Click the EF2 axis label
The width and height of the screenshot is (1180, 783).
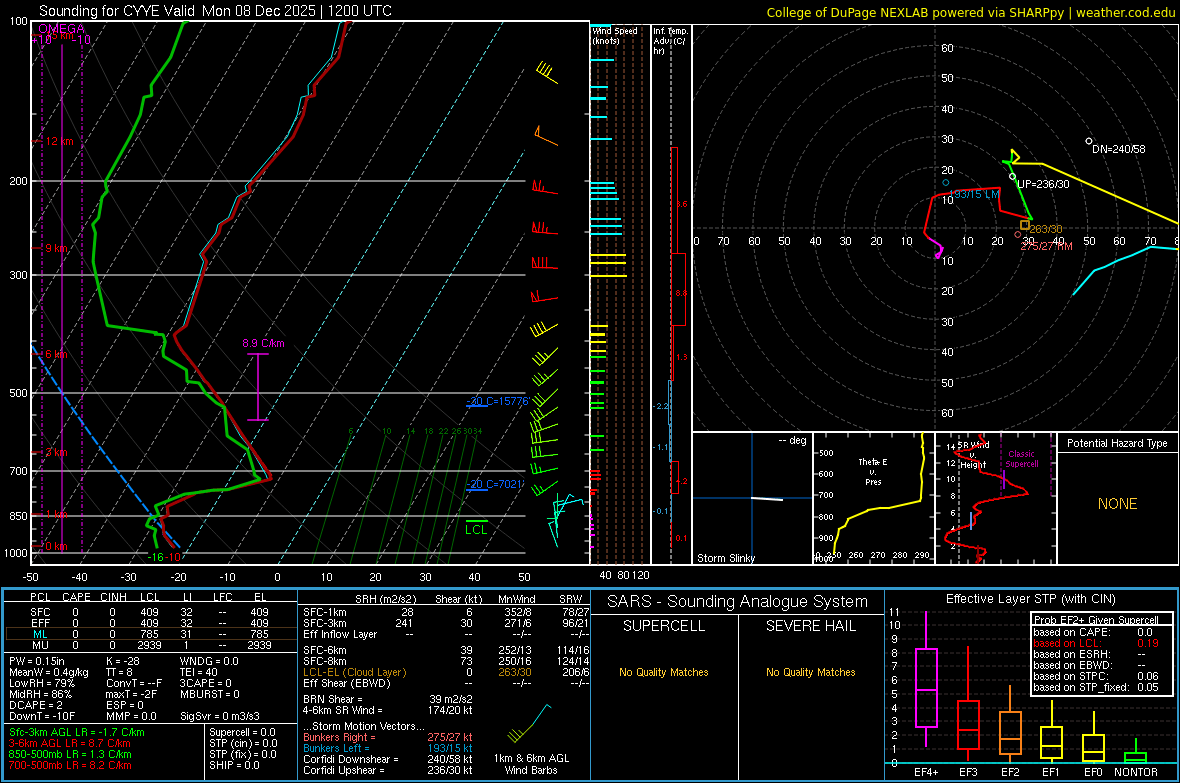coord(1010,772)
